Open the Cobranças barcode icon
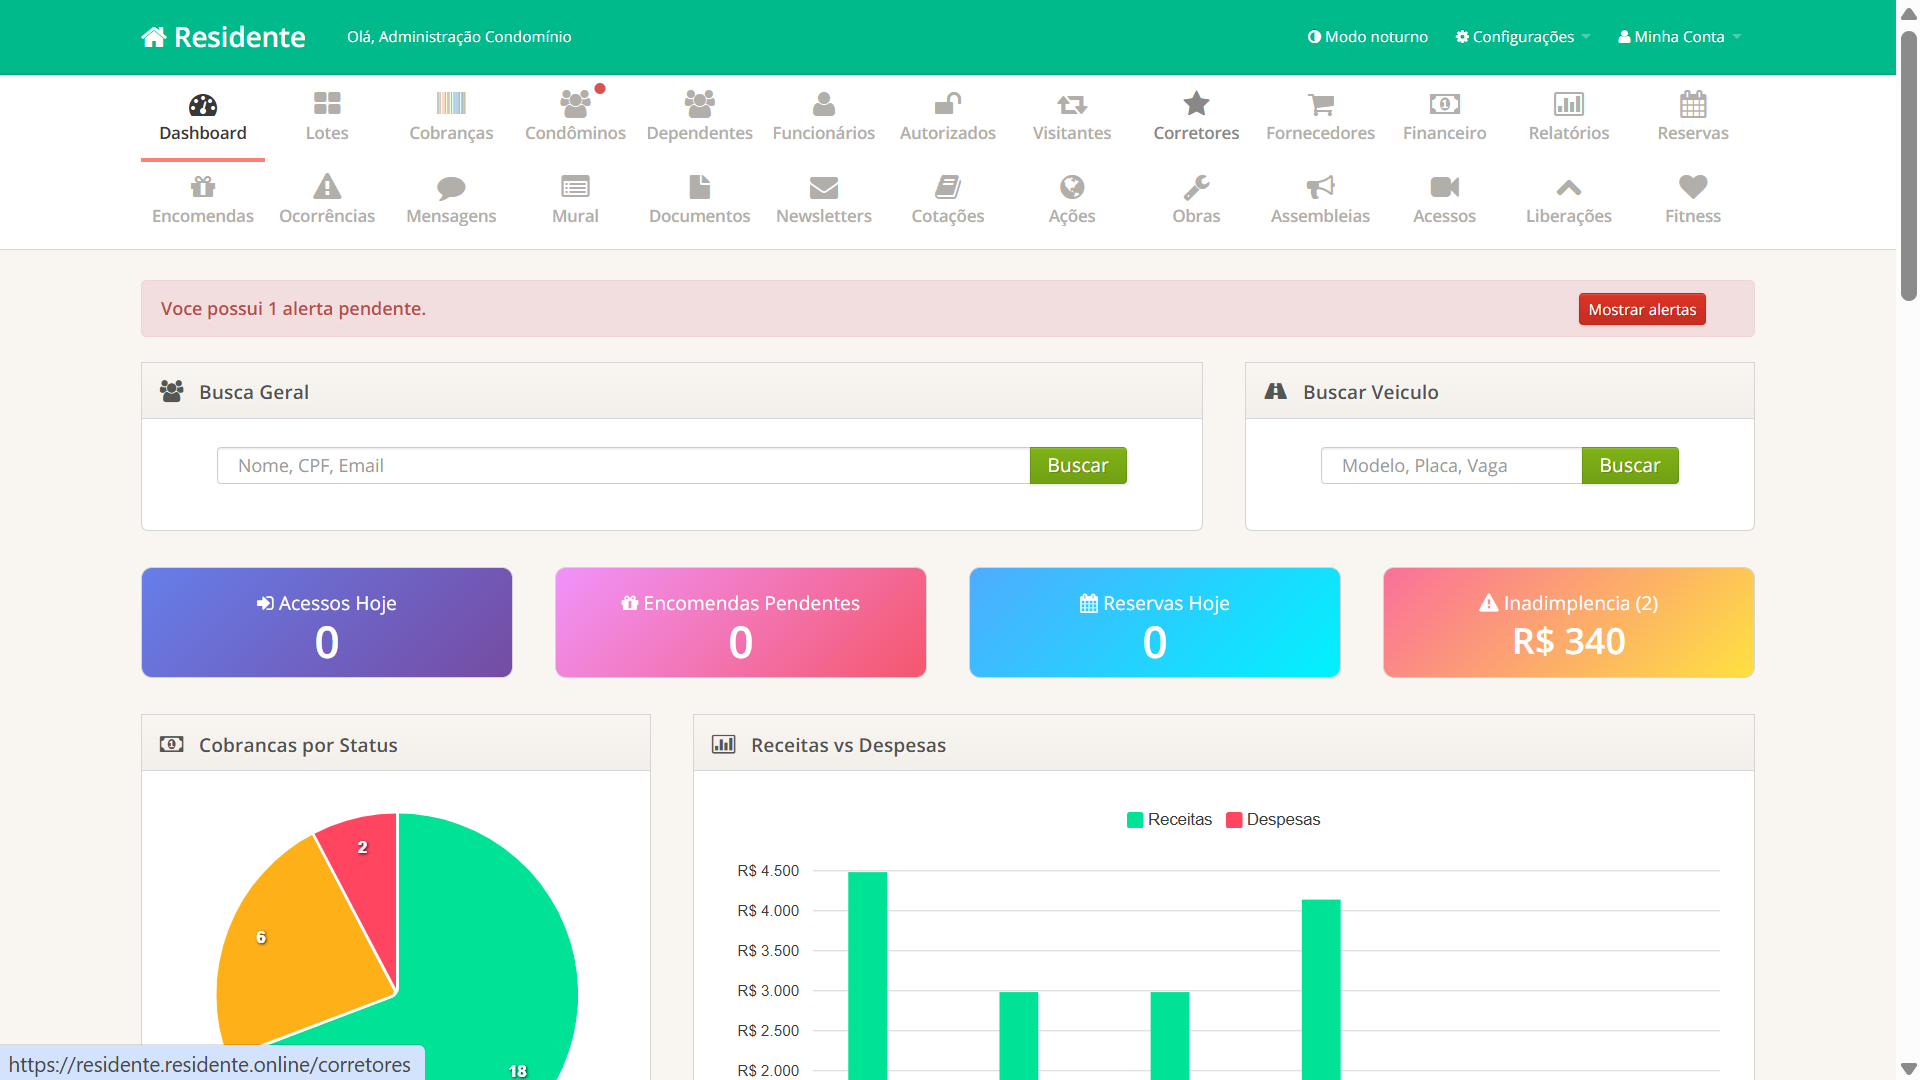Viewport: 1920px width, 1080px height. click(x=450, y=104)
